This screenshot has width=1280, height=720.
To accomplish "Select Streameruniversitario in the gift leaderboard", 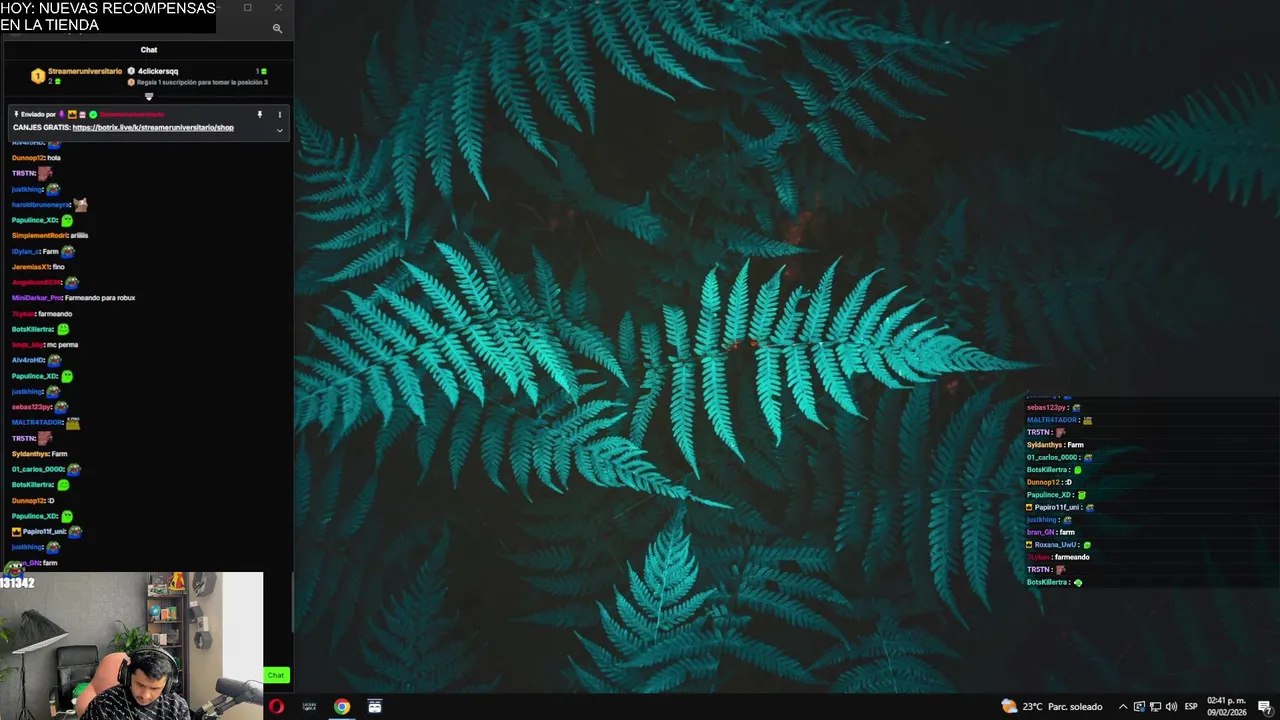I will pyautogui.click(x=85, y=71).
